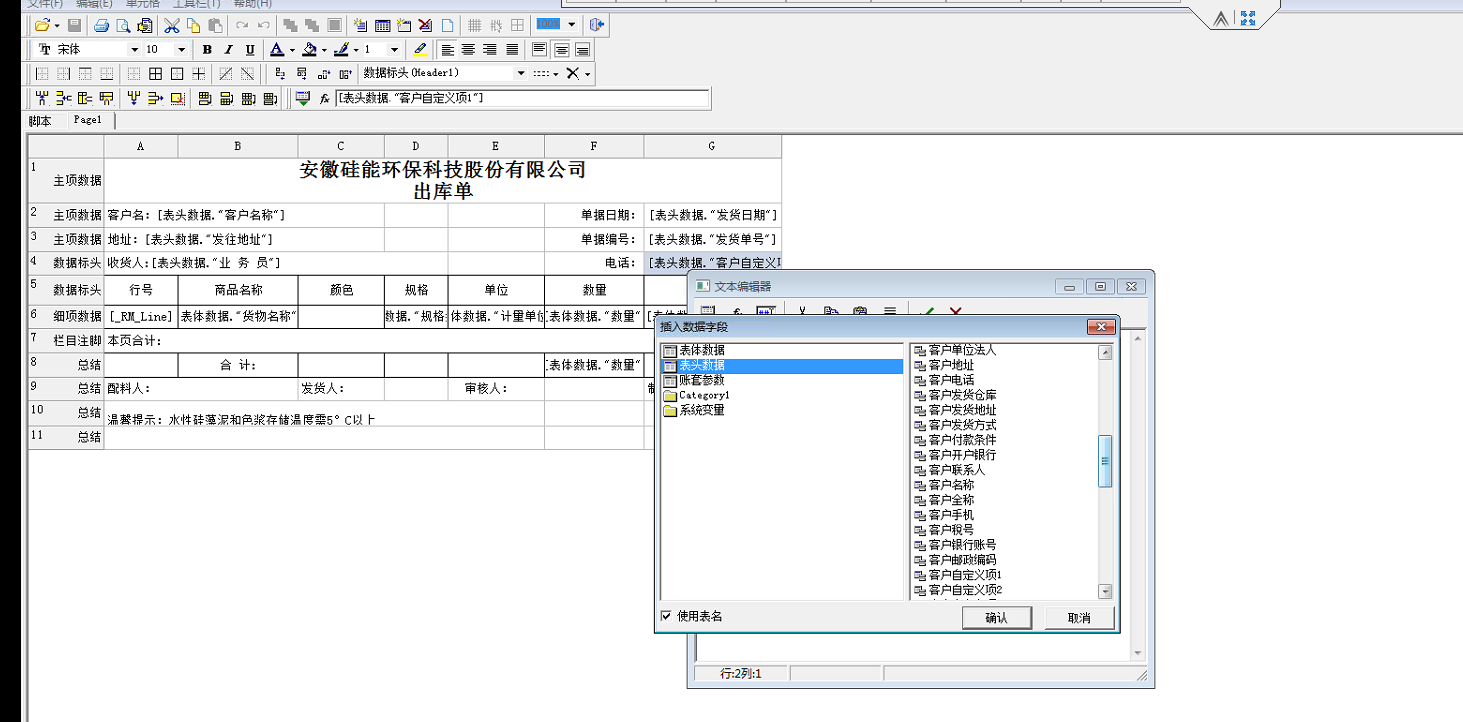
Task: Apply all borders to cell
Action: (155, 74)
